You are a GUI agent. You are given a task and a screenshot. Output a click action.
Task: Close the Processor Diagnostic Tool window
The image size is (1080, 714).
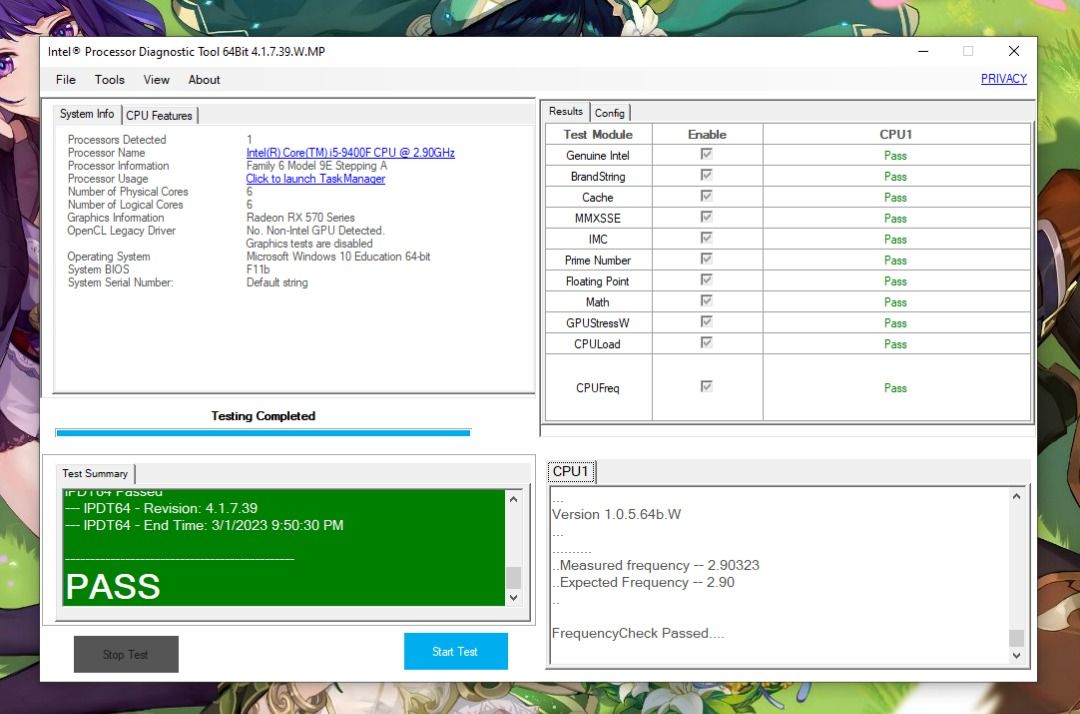click(1014, 51)
